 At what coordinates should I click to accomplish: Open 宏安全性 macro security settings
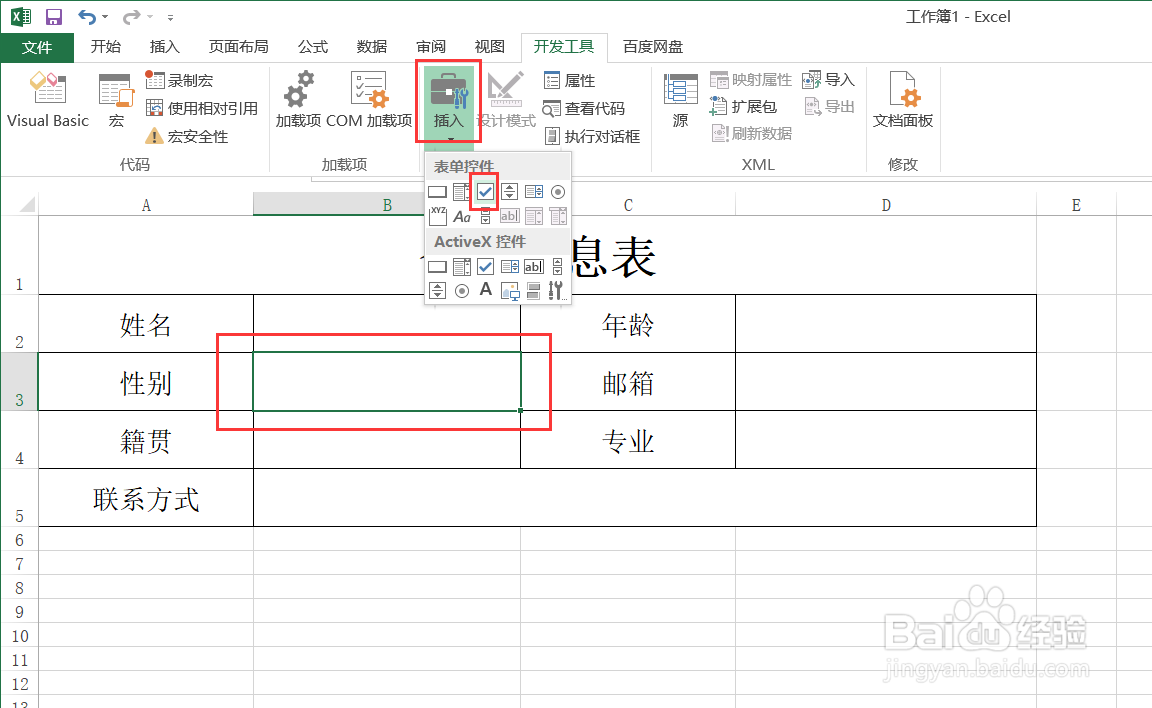[x=187, y=136]
